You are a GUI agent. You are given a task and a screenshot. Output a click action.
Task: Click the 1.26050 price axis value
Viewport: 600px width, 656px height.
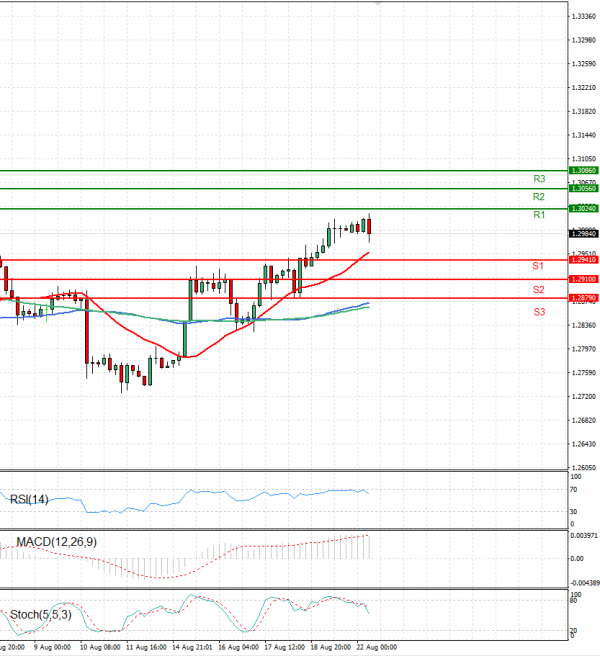[584, 468]
